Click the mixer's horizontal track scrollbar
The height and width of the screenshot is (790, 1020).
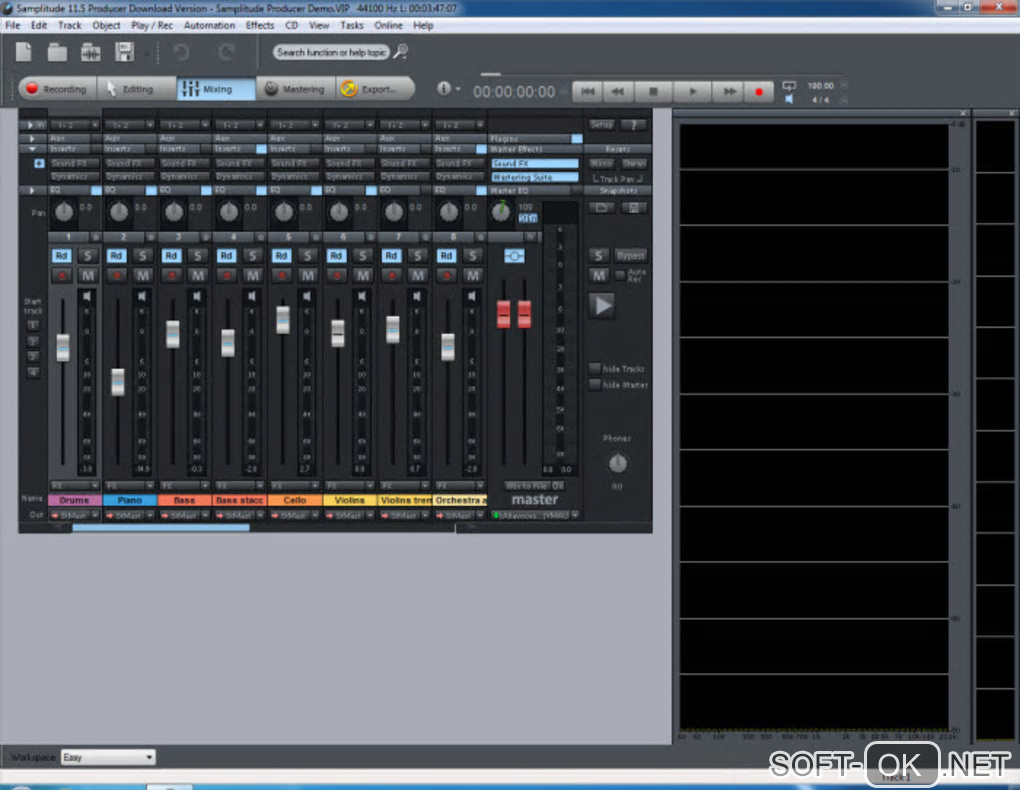pyautogui.click(x=161, y=528)
